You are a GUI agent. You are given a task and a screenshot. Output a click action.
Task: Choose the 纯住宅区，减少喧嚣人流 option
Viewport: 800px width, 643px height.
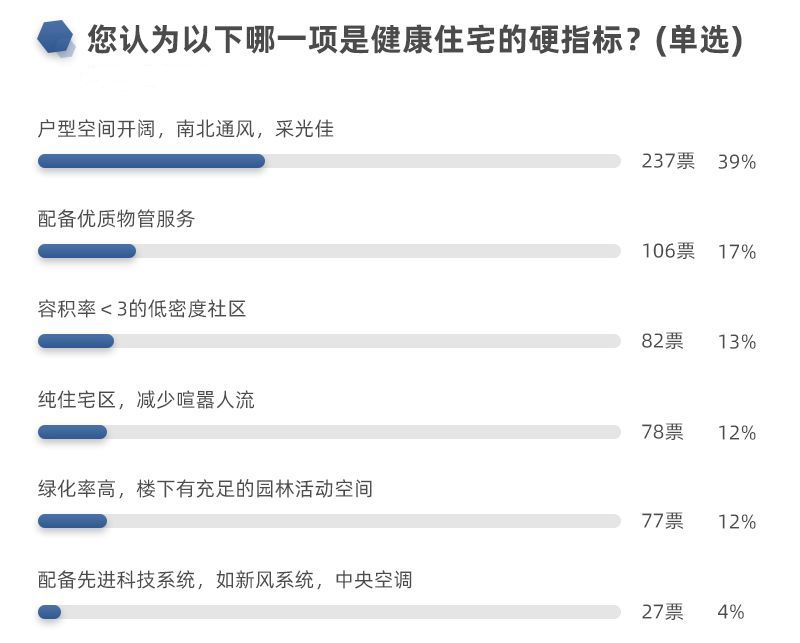[x=146, y=400]
